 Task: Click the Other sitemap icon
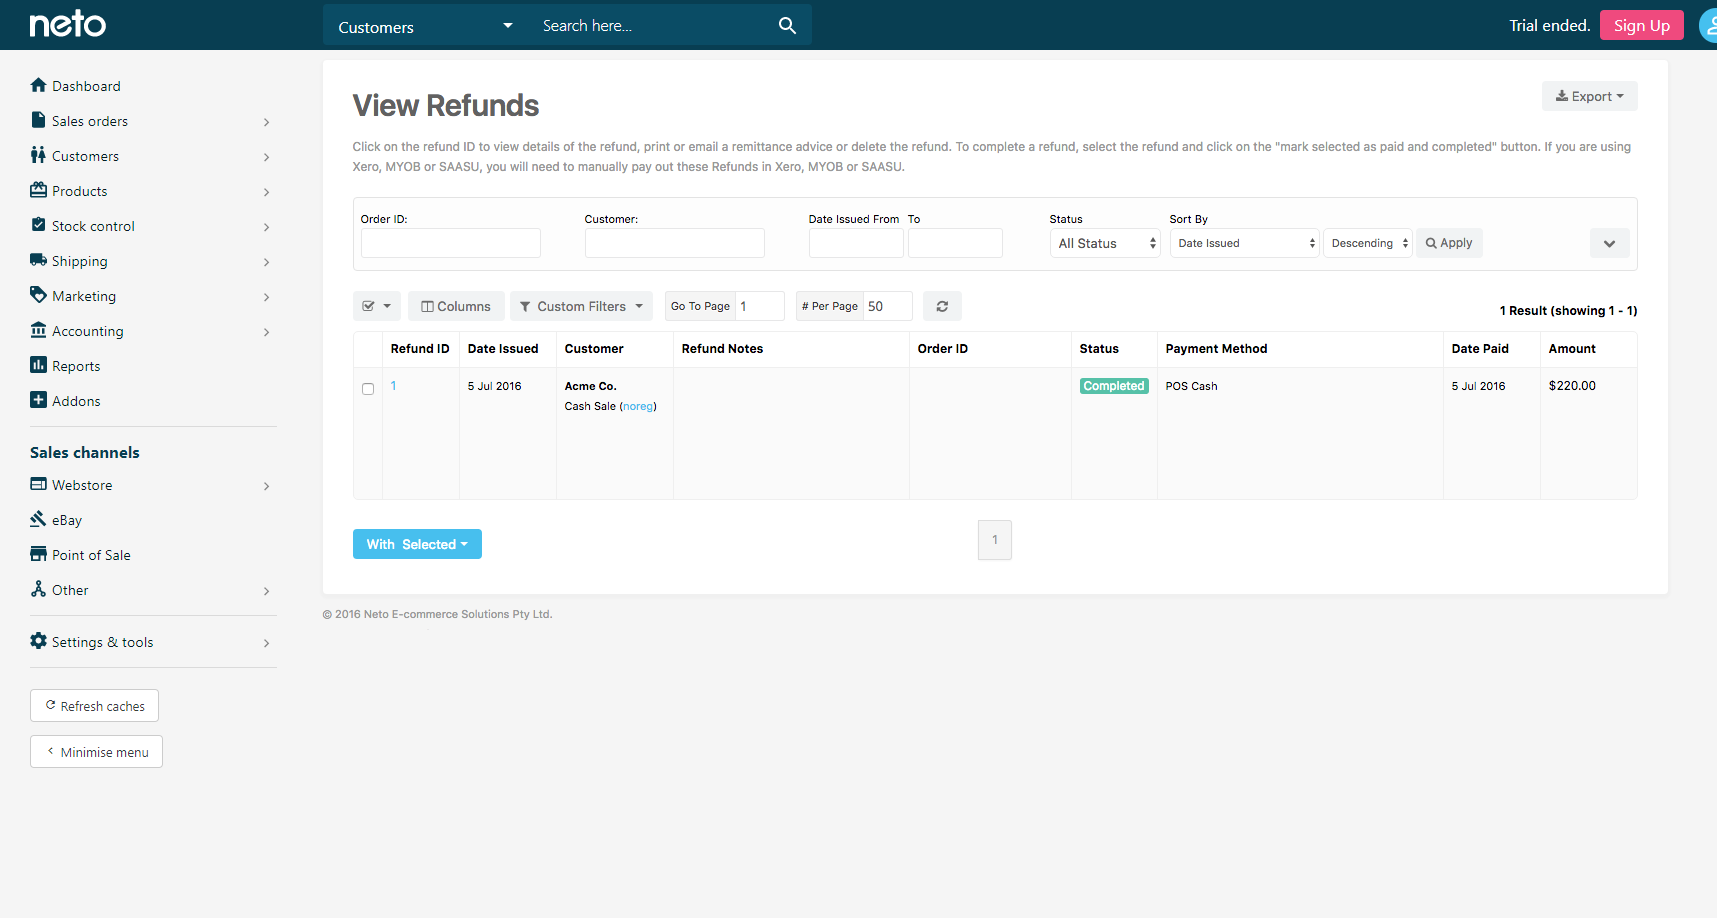pos(38,589)
